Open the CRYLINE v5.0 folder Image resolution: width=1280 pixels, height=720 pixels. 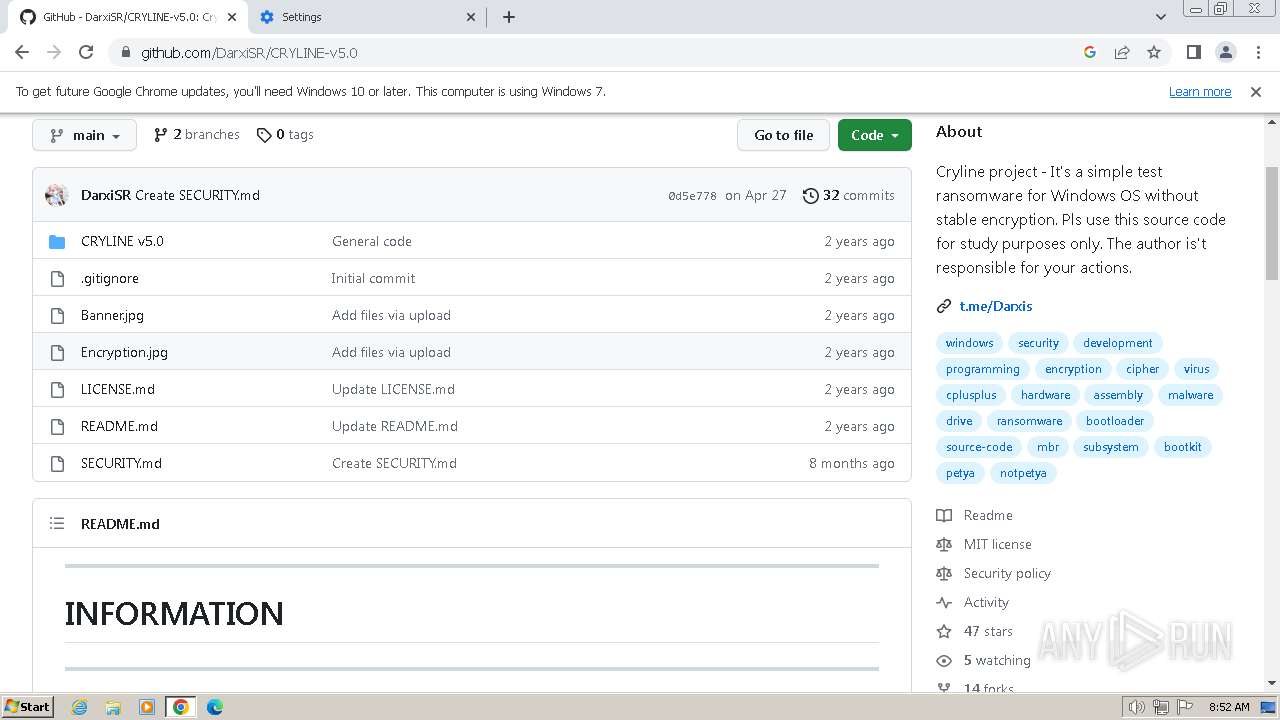[x=122, y=241]
